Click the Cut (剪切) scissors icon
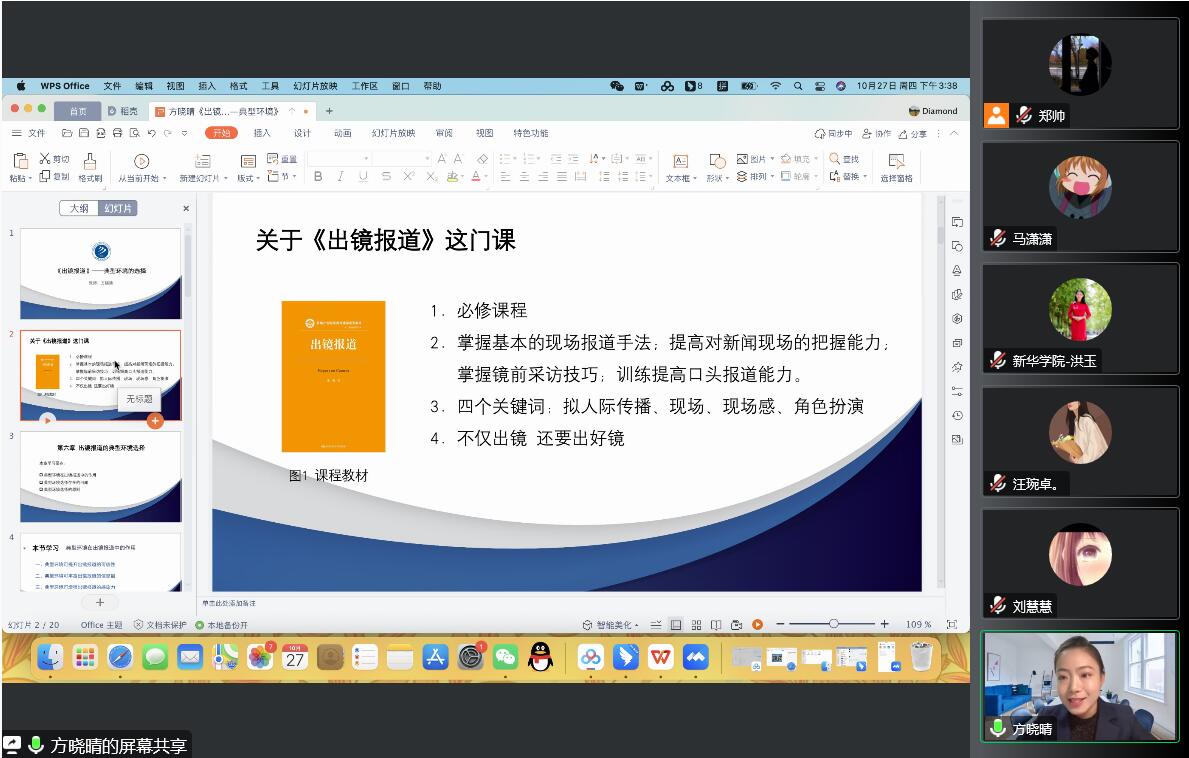This screenshot has width=1189, height=758. coord(45,159)
